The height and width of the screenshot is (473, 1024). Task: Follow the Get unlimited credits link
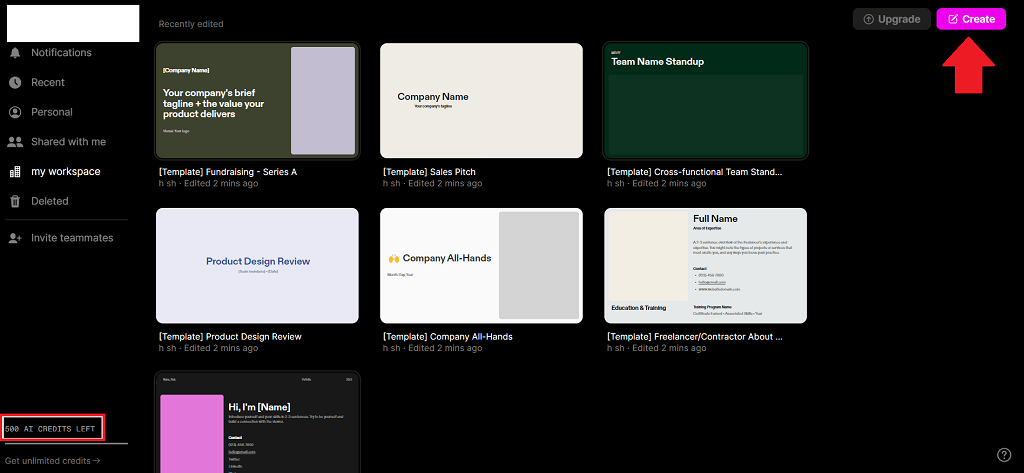pos(52,461)
